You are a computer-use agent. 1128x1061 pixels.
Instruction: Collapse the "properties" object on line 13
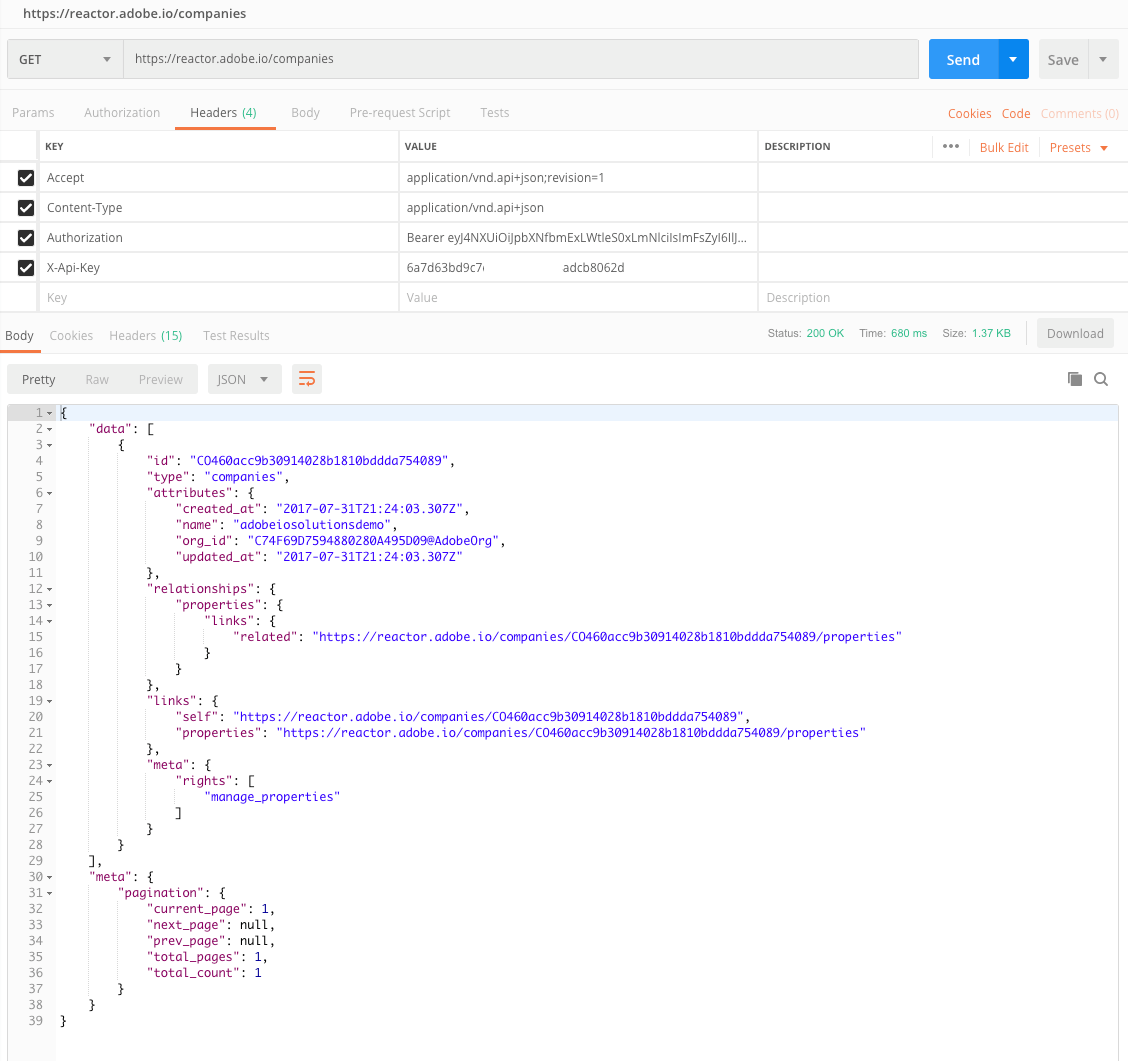(50, 606)
